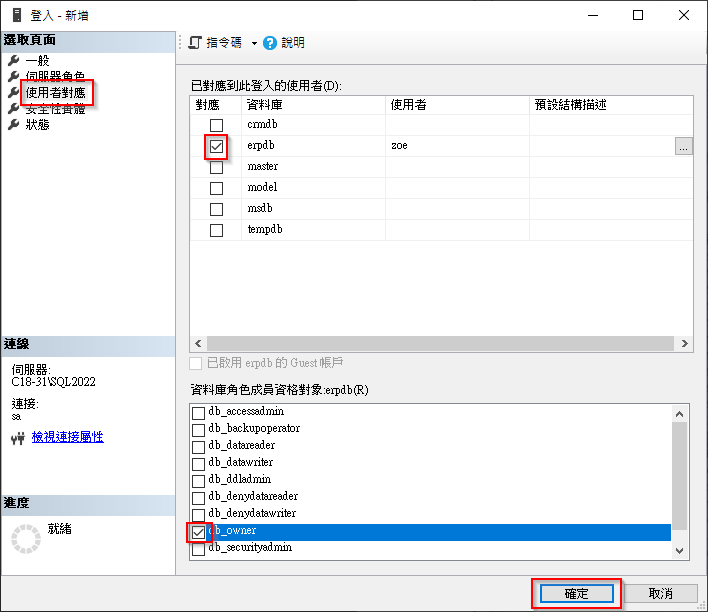Click the wrench icon beside 一般
708x612 pixels.
[14, 60]
